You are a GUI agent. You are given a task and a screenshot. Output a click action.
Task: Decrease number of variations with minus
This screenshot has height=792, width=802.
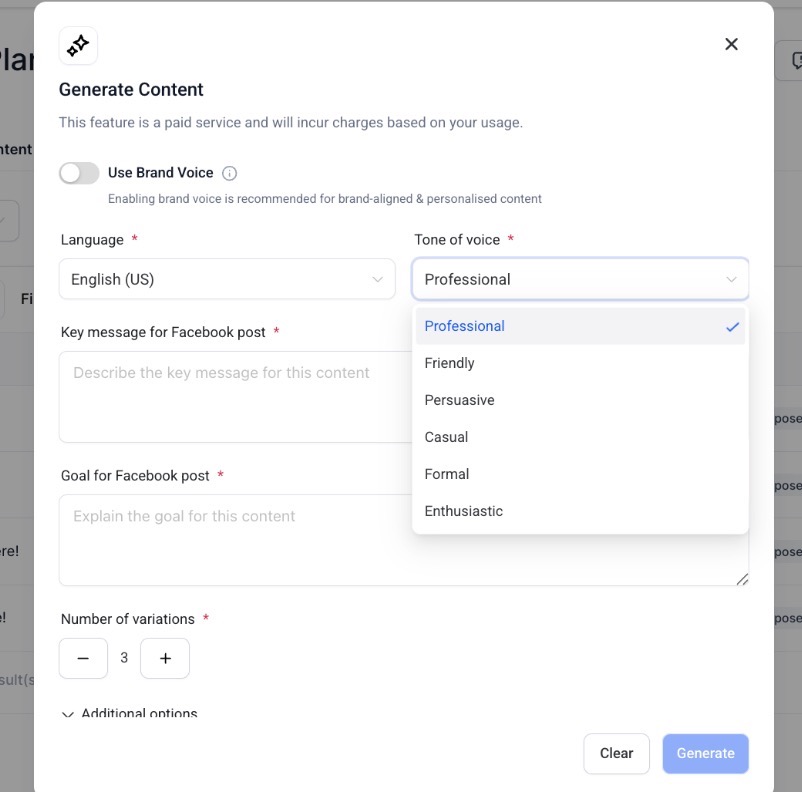[83, 658]
